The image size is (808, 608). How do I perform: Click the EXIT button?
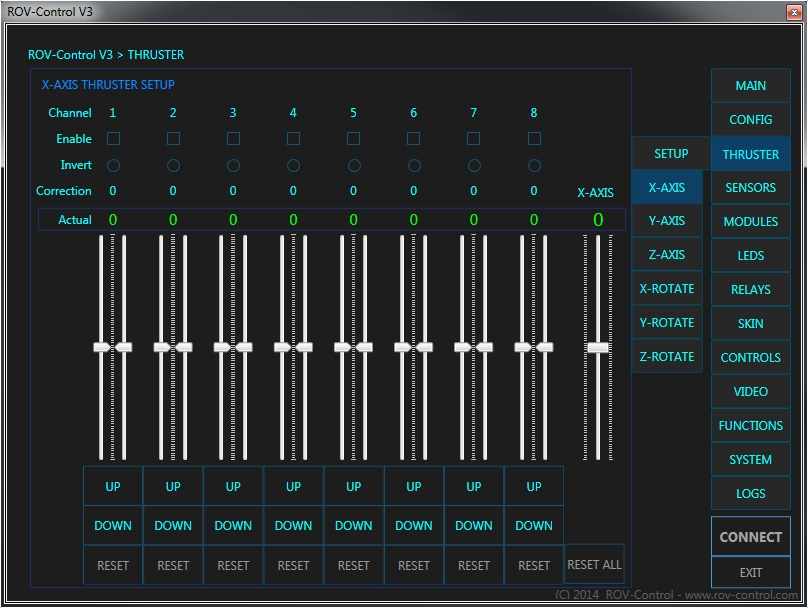(751, 573)
